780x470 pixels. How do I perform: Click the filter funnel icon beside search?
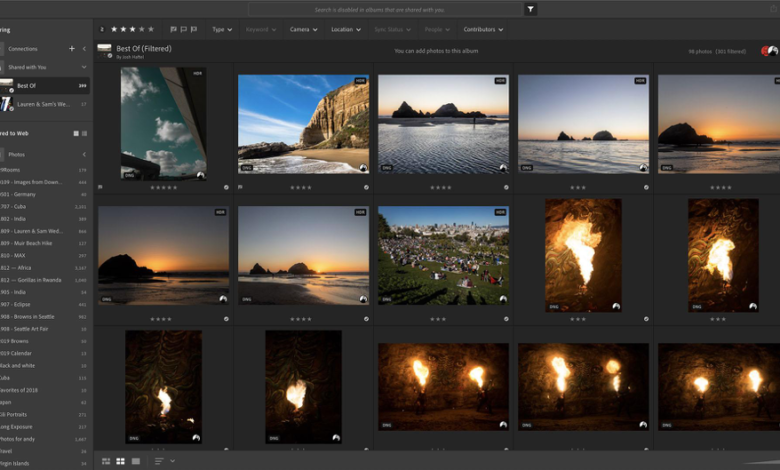pos(530,9)
